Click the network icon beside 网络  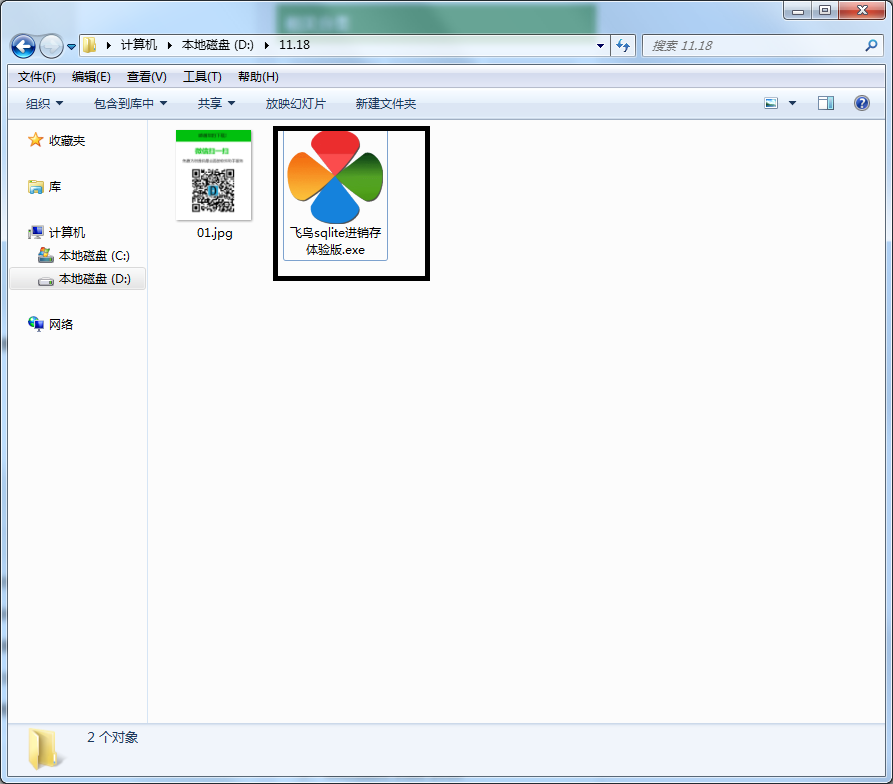pos(35,324)
